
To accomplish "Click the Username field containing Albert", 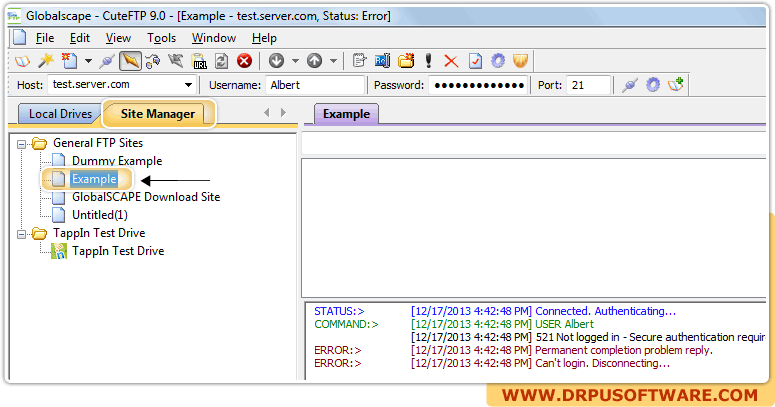I will click(315, 85).
